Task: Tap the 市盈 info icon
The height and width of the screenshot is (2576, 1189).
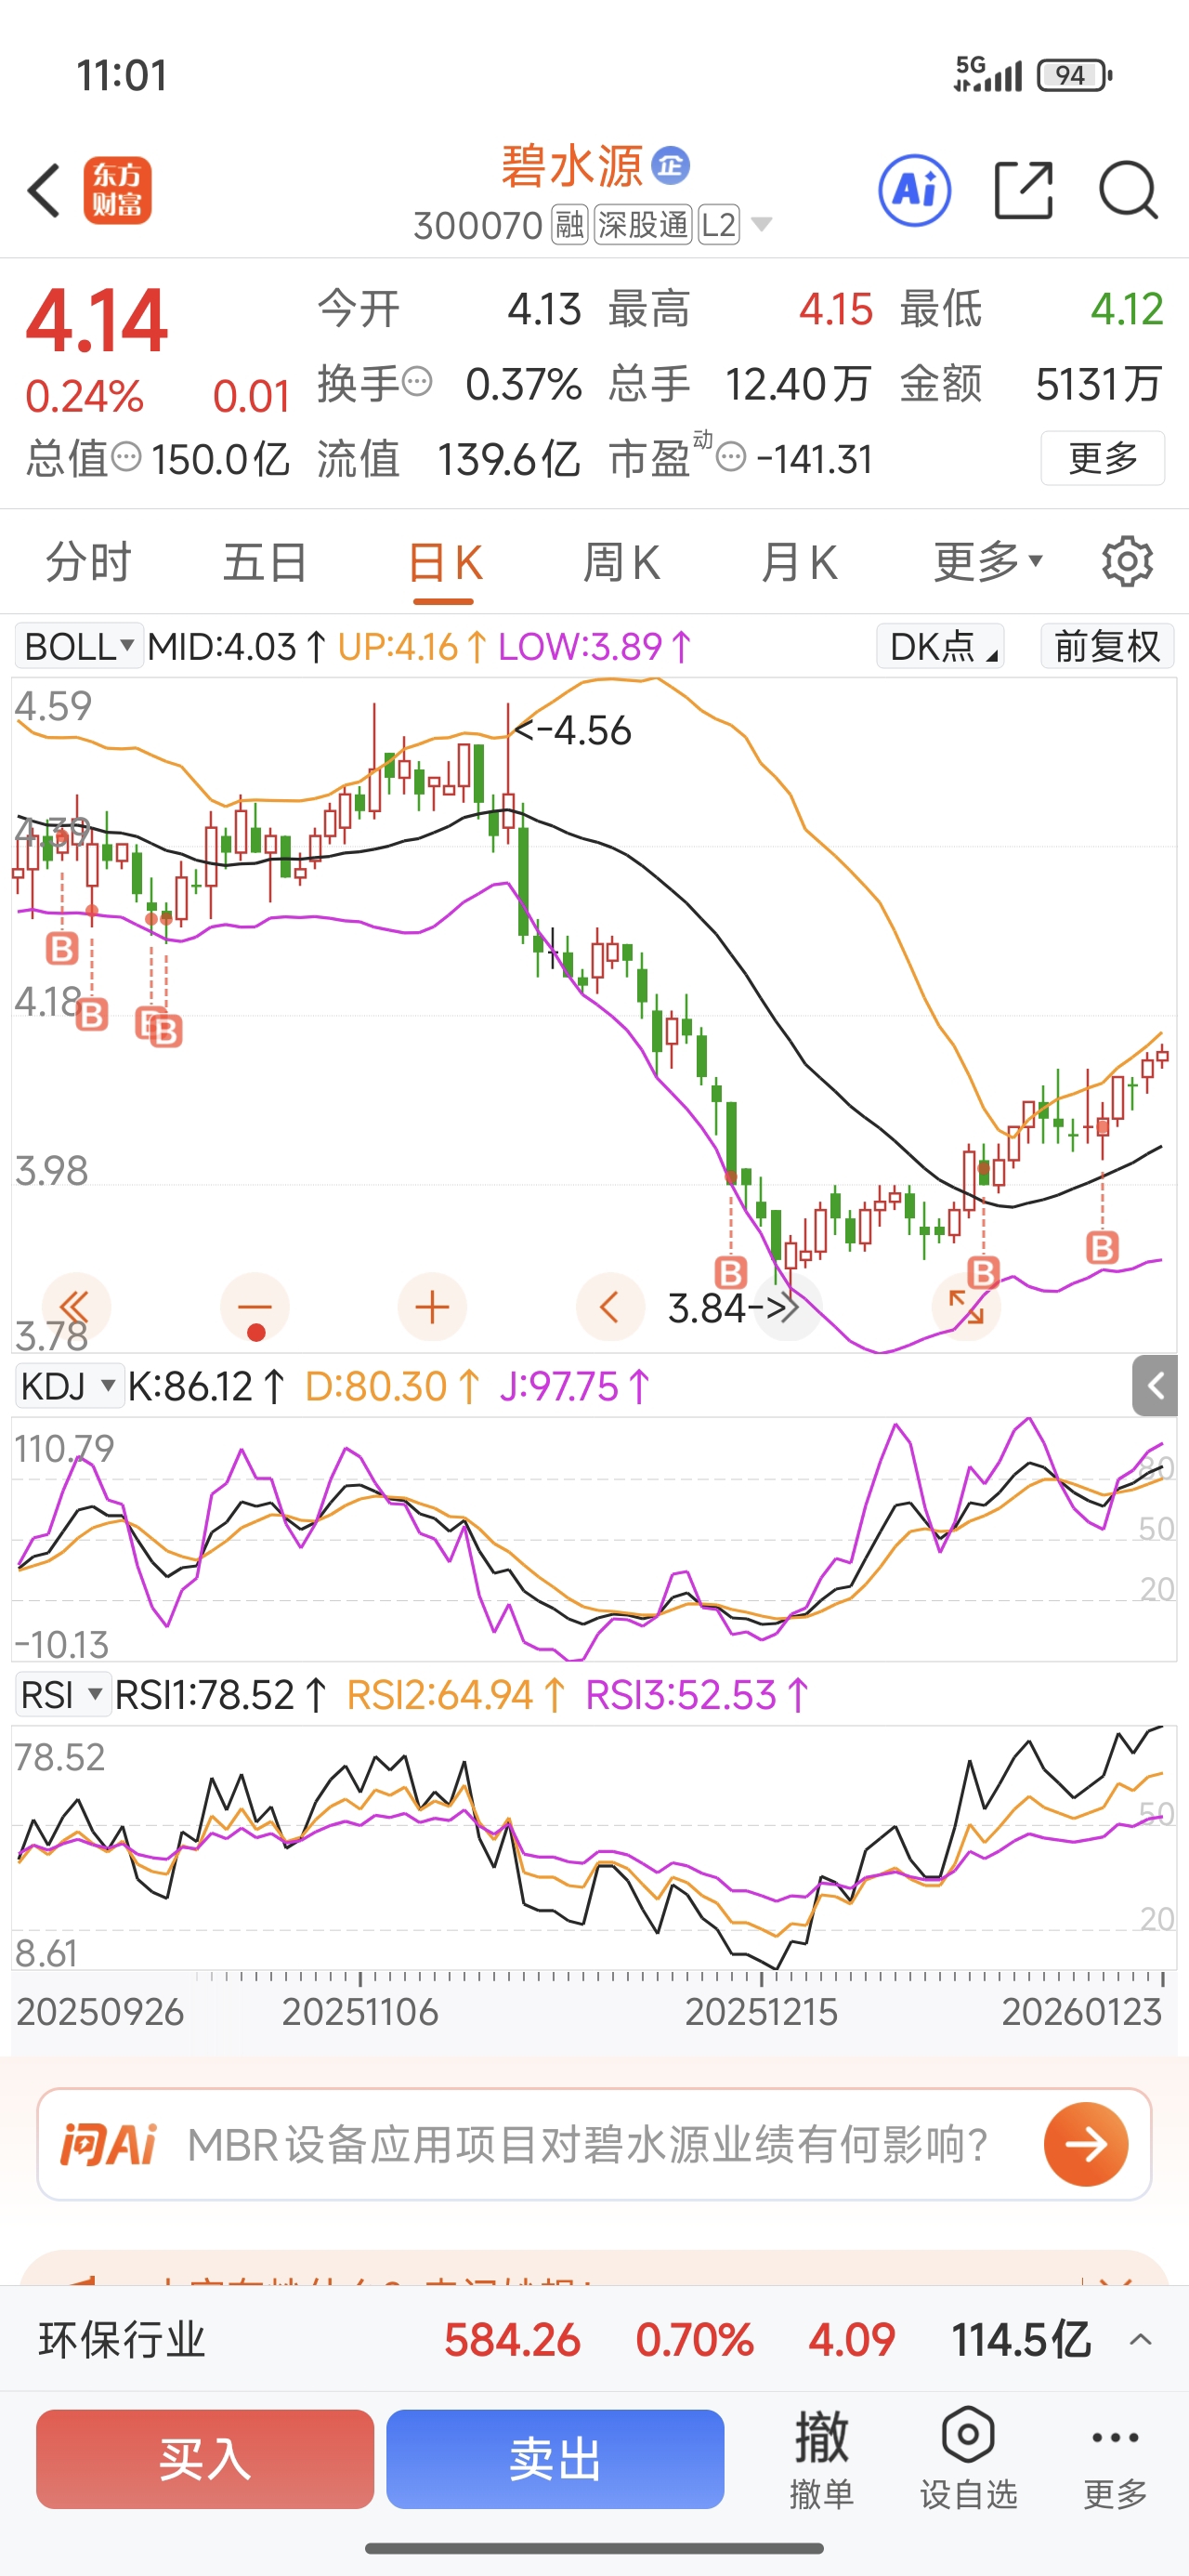Action: 732,457
